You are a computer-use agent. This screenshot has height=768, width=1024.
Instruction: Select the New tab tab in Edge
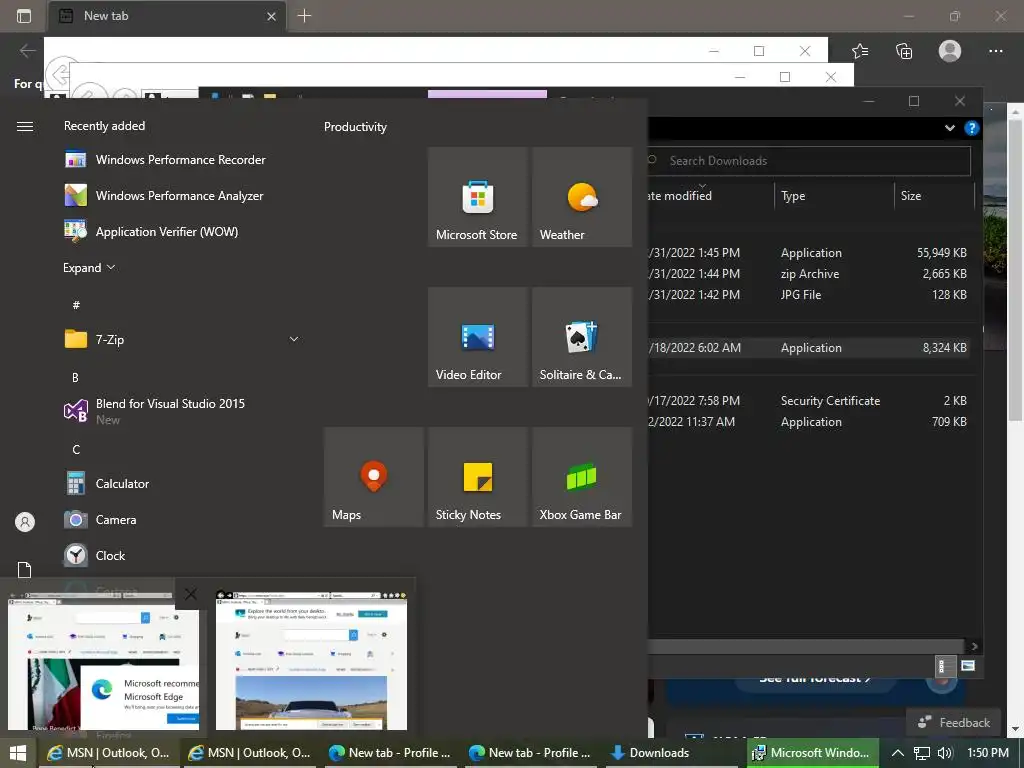(x=166, y=16)
